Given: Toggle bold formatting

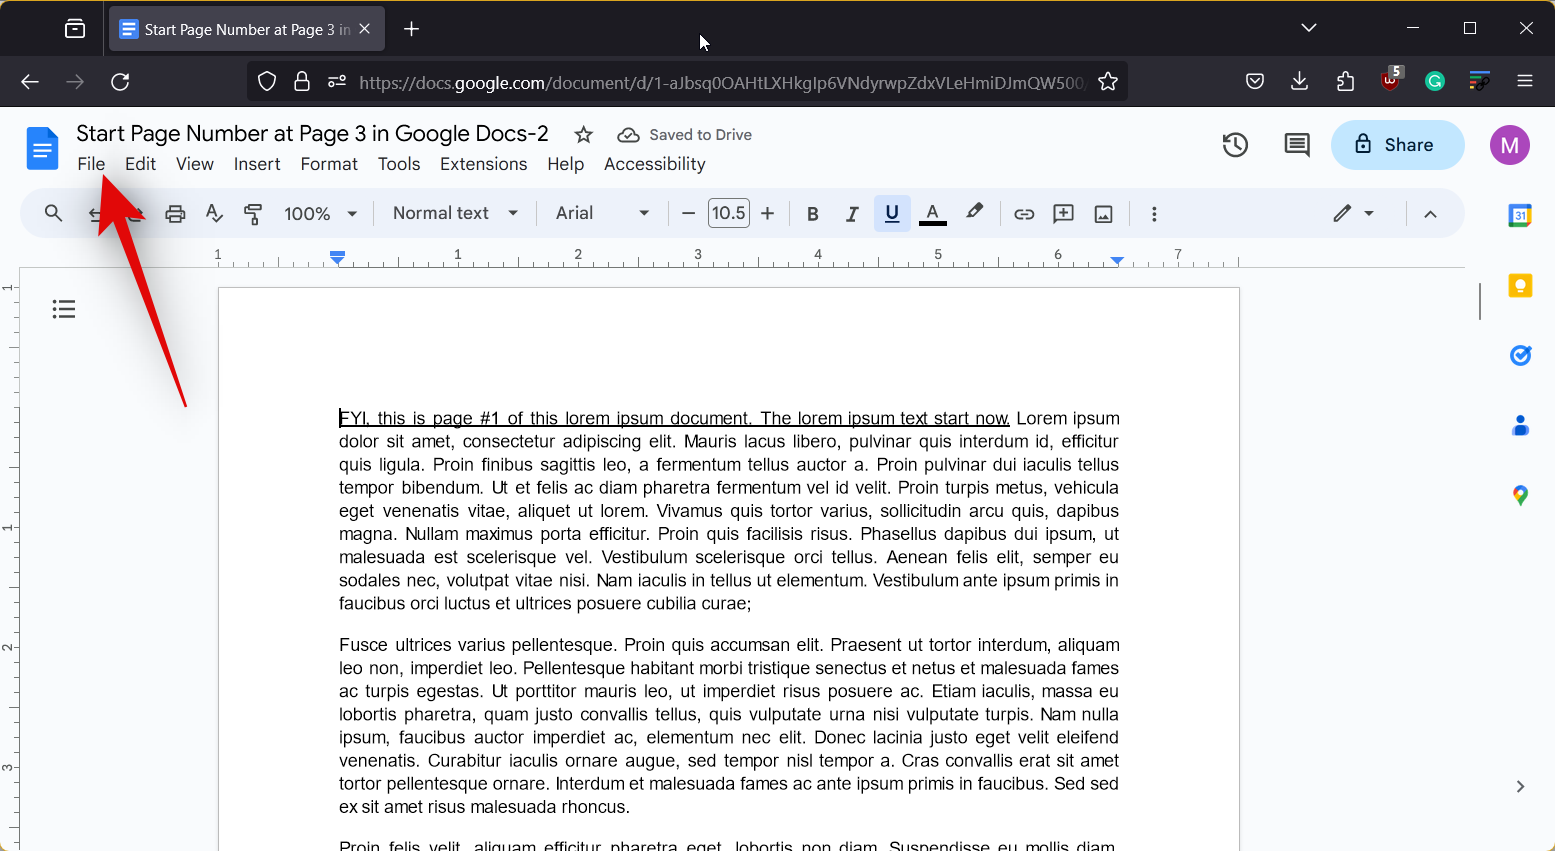Looking at the screenshot, I should pyautogui.click(x=812, y=214).
